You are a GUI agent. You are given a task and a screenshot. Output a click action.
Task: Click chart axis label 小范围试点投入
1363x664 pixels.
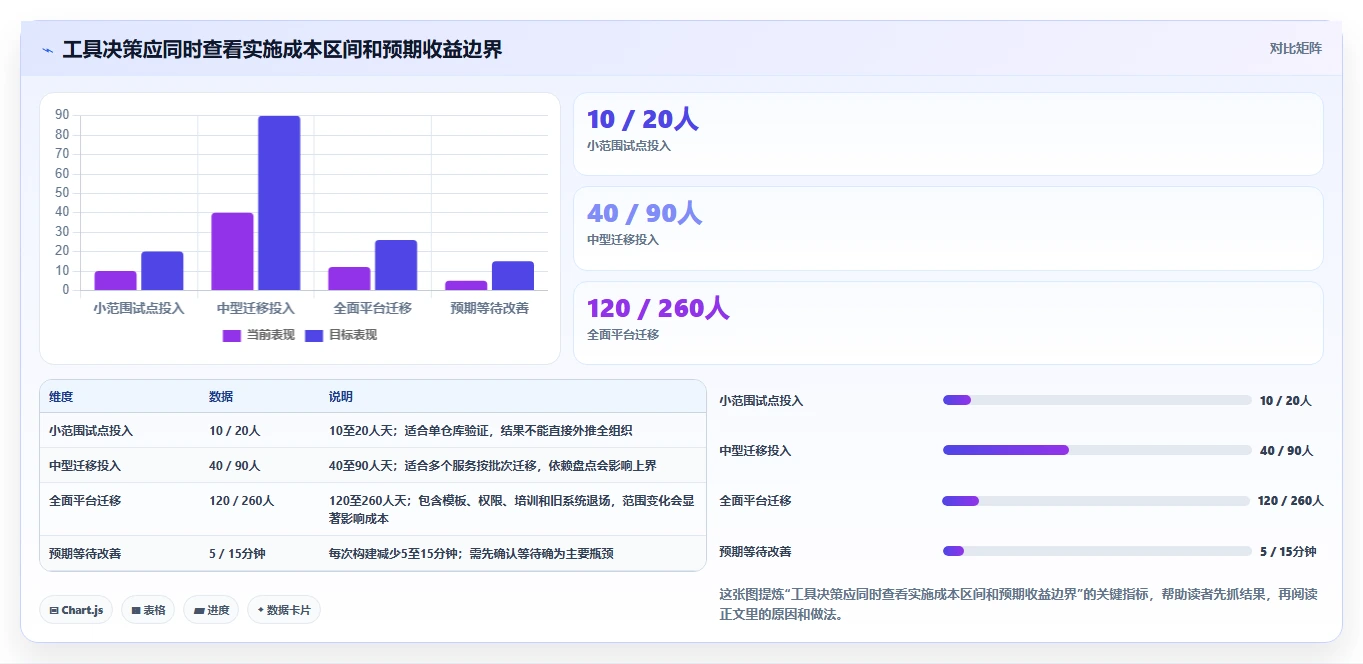point(139,308)
